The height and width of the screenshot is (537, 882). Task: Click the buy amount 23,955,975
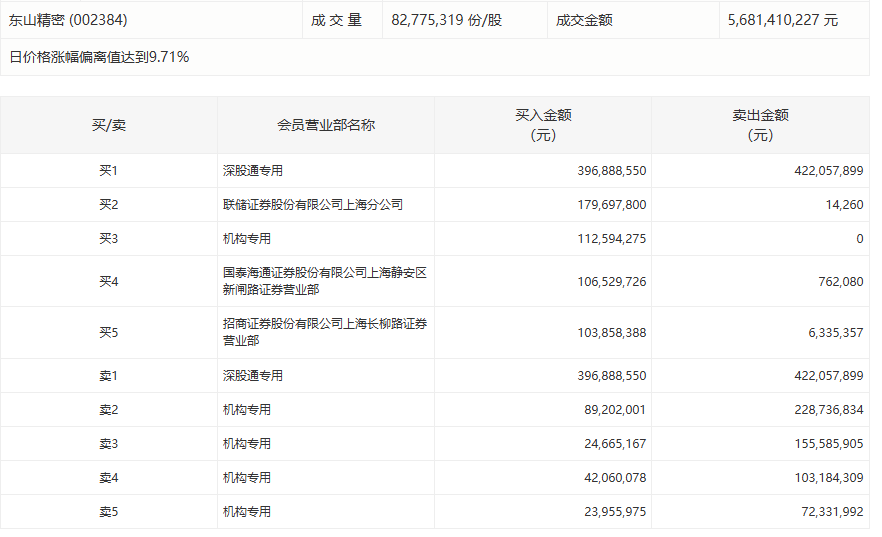tap(615, 512)
